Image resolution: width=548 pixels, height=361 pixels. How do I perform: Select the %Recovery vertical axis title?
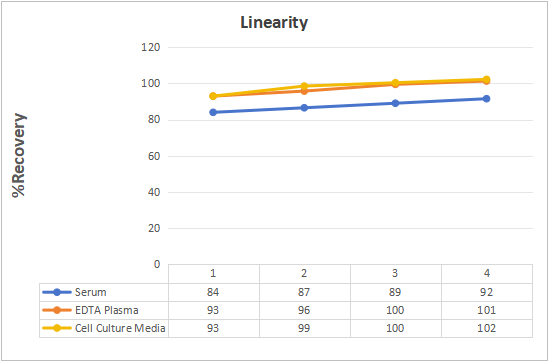[19, 156]
